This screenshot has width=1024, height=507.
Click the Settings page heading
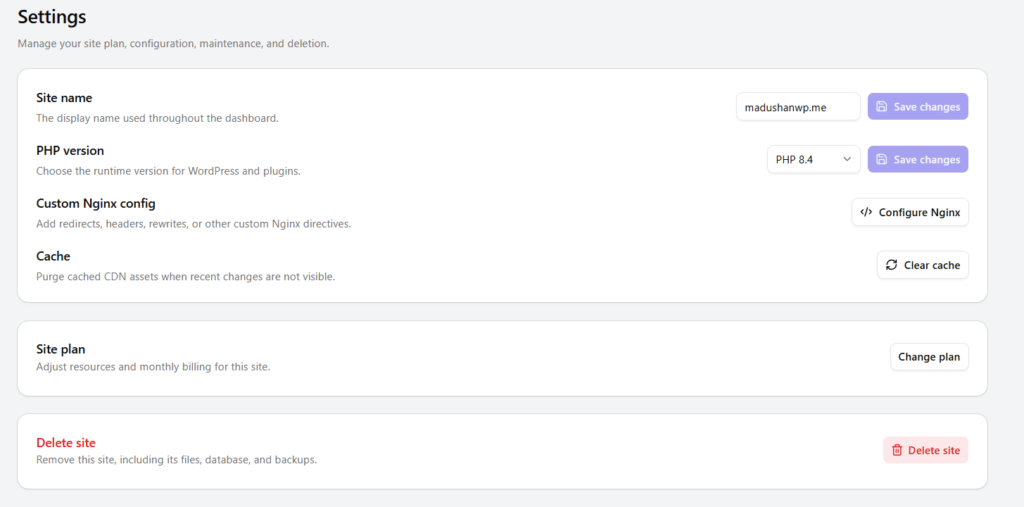tap(52, 17)
